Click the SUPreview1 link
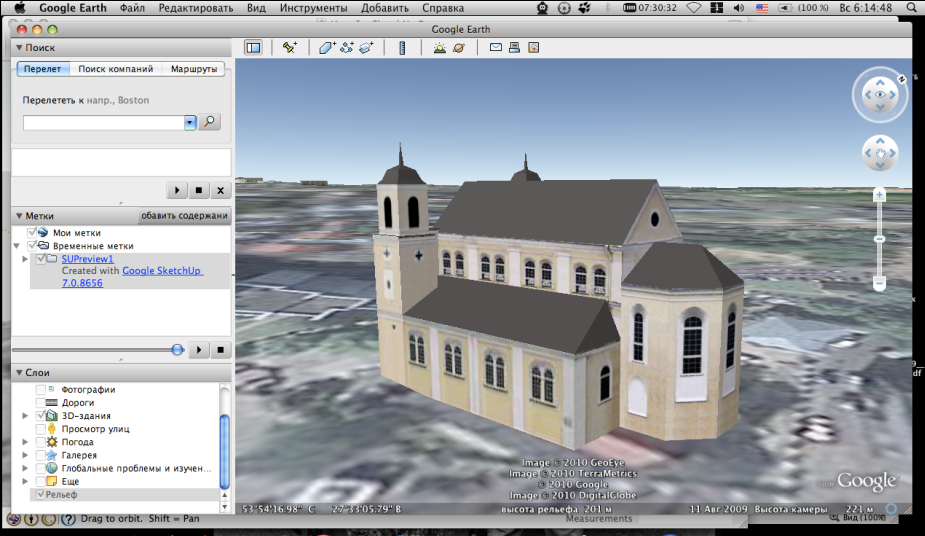 (x=88, y=259)
